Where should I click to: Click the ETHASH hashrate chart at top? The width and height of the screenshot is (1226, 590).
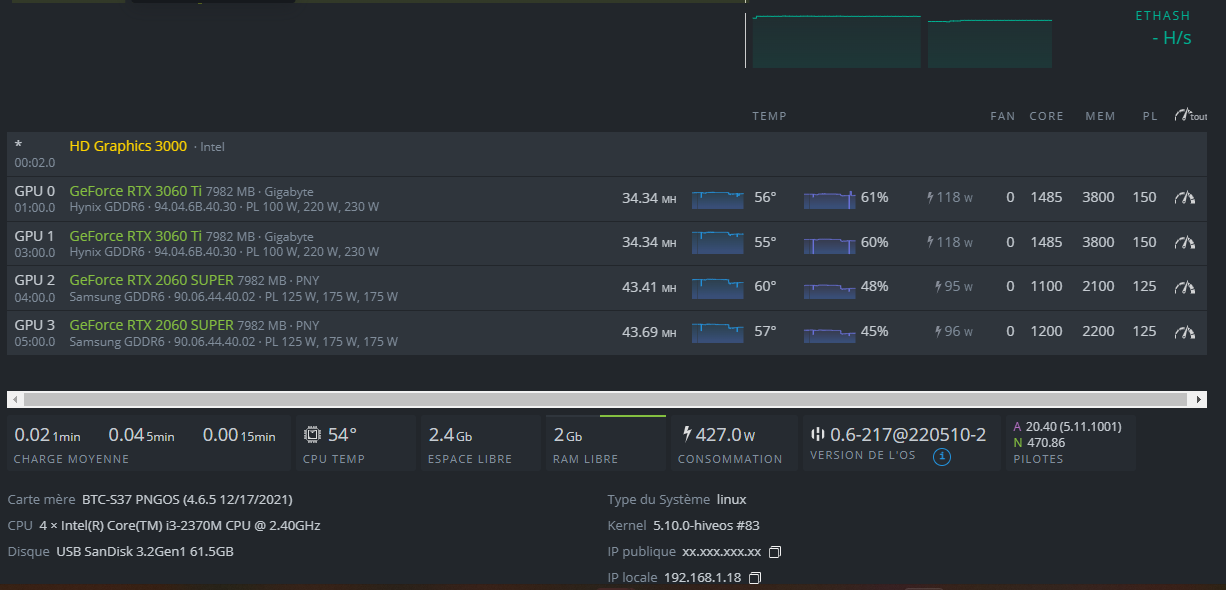tap(900, 42)
